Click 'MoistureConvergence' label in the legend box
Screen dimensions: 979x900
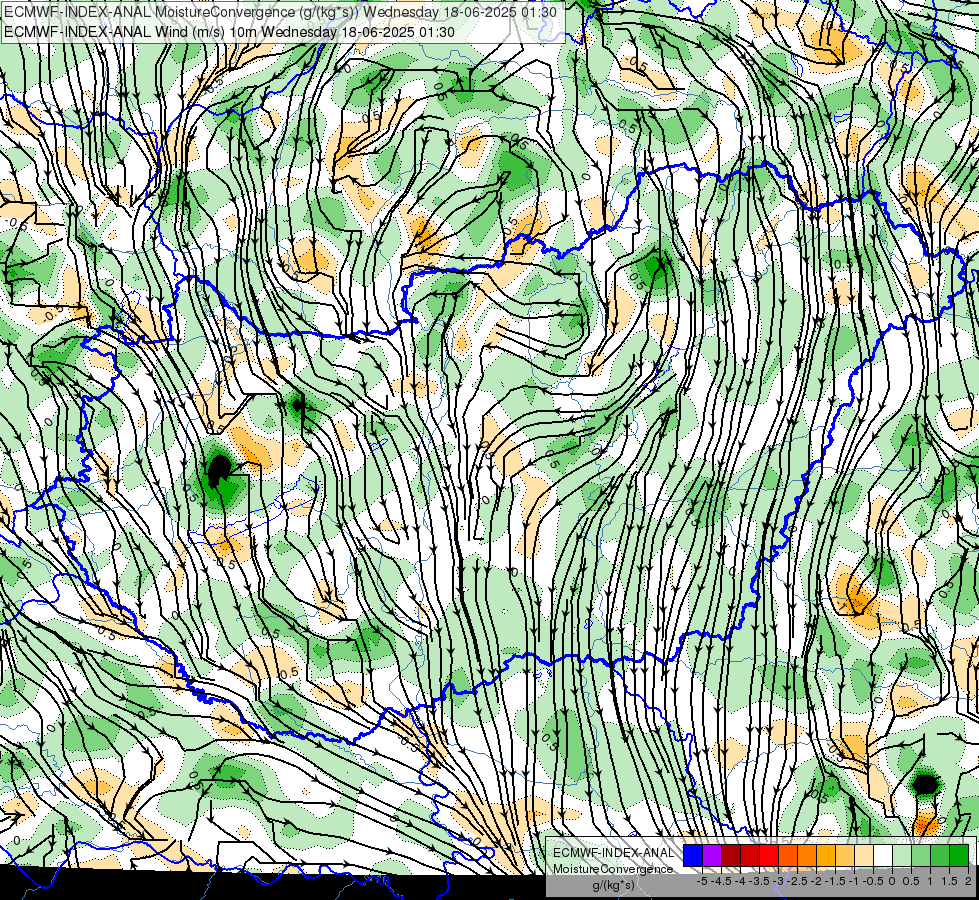(613, 869)
